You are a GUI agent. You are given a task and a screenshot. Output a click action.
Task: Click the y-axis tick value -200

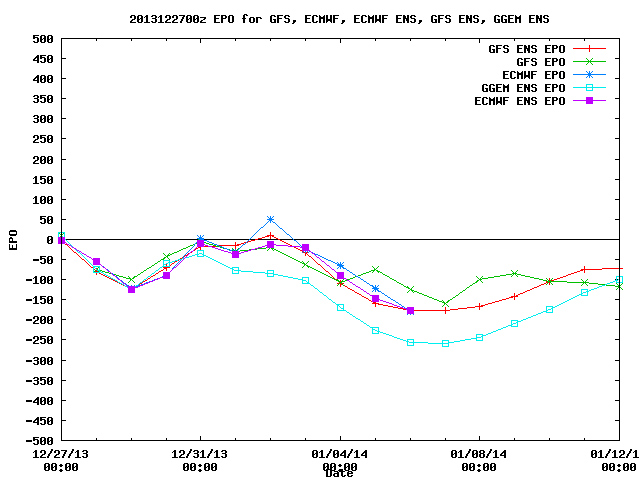[40, 320]
